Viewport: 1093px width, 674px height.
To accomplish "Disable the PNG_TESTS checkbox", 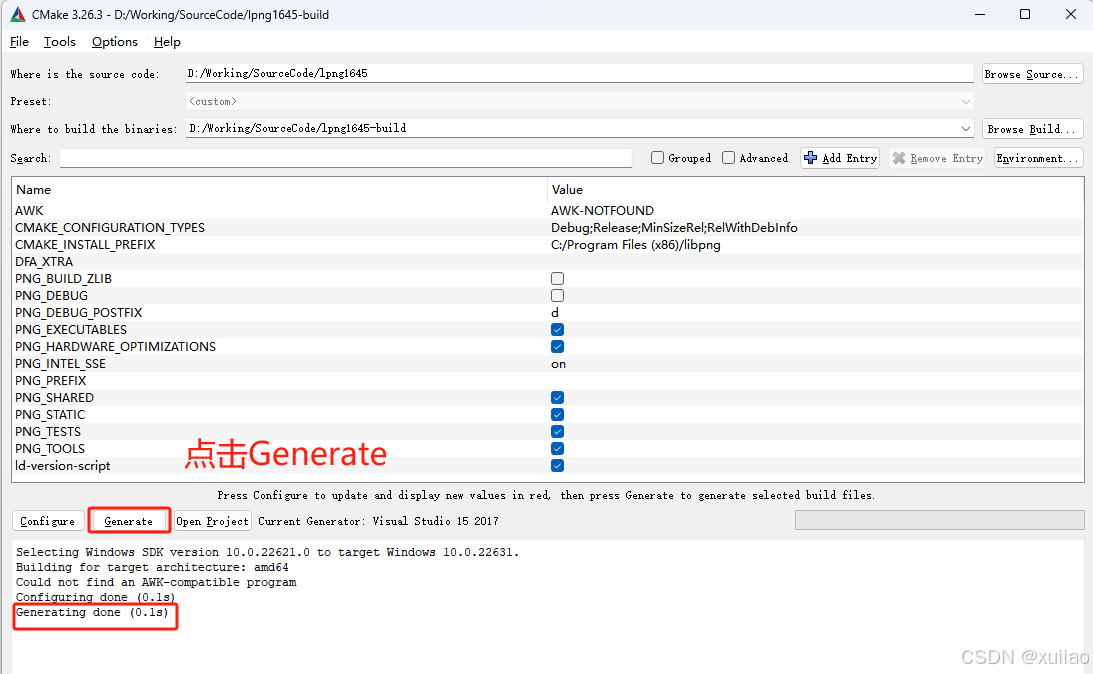I will pos(557,431).
